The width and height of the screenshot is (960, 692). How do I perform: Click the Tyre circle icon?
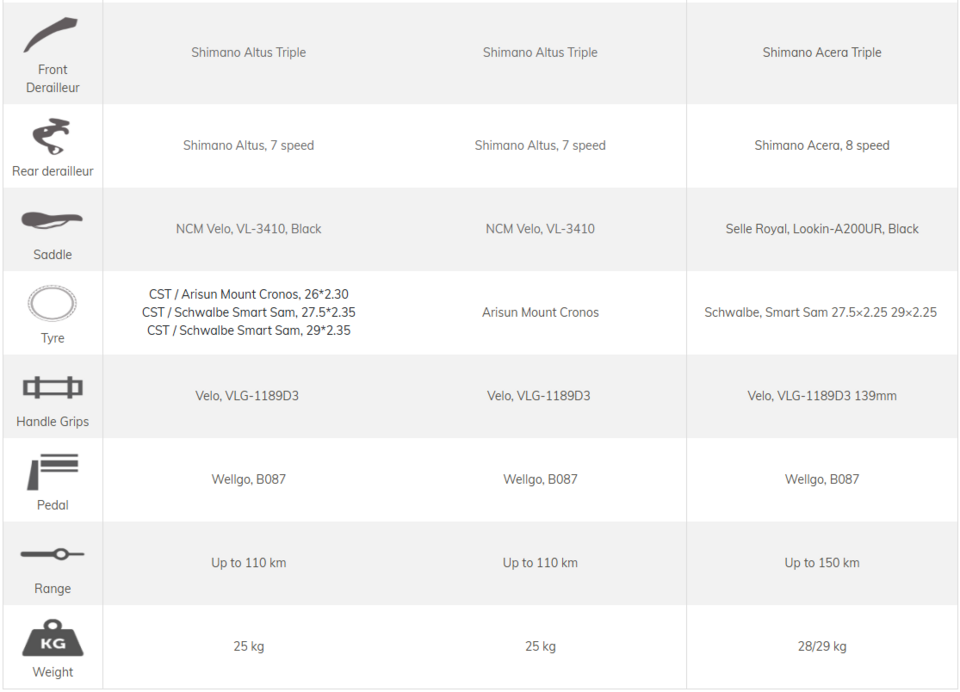point(52,303)
